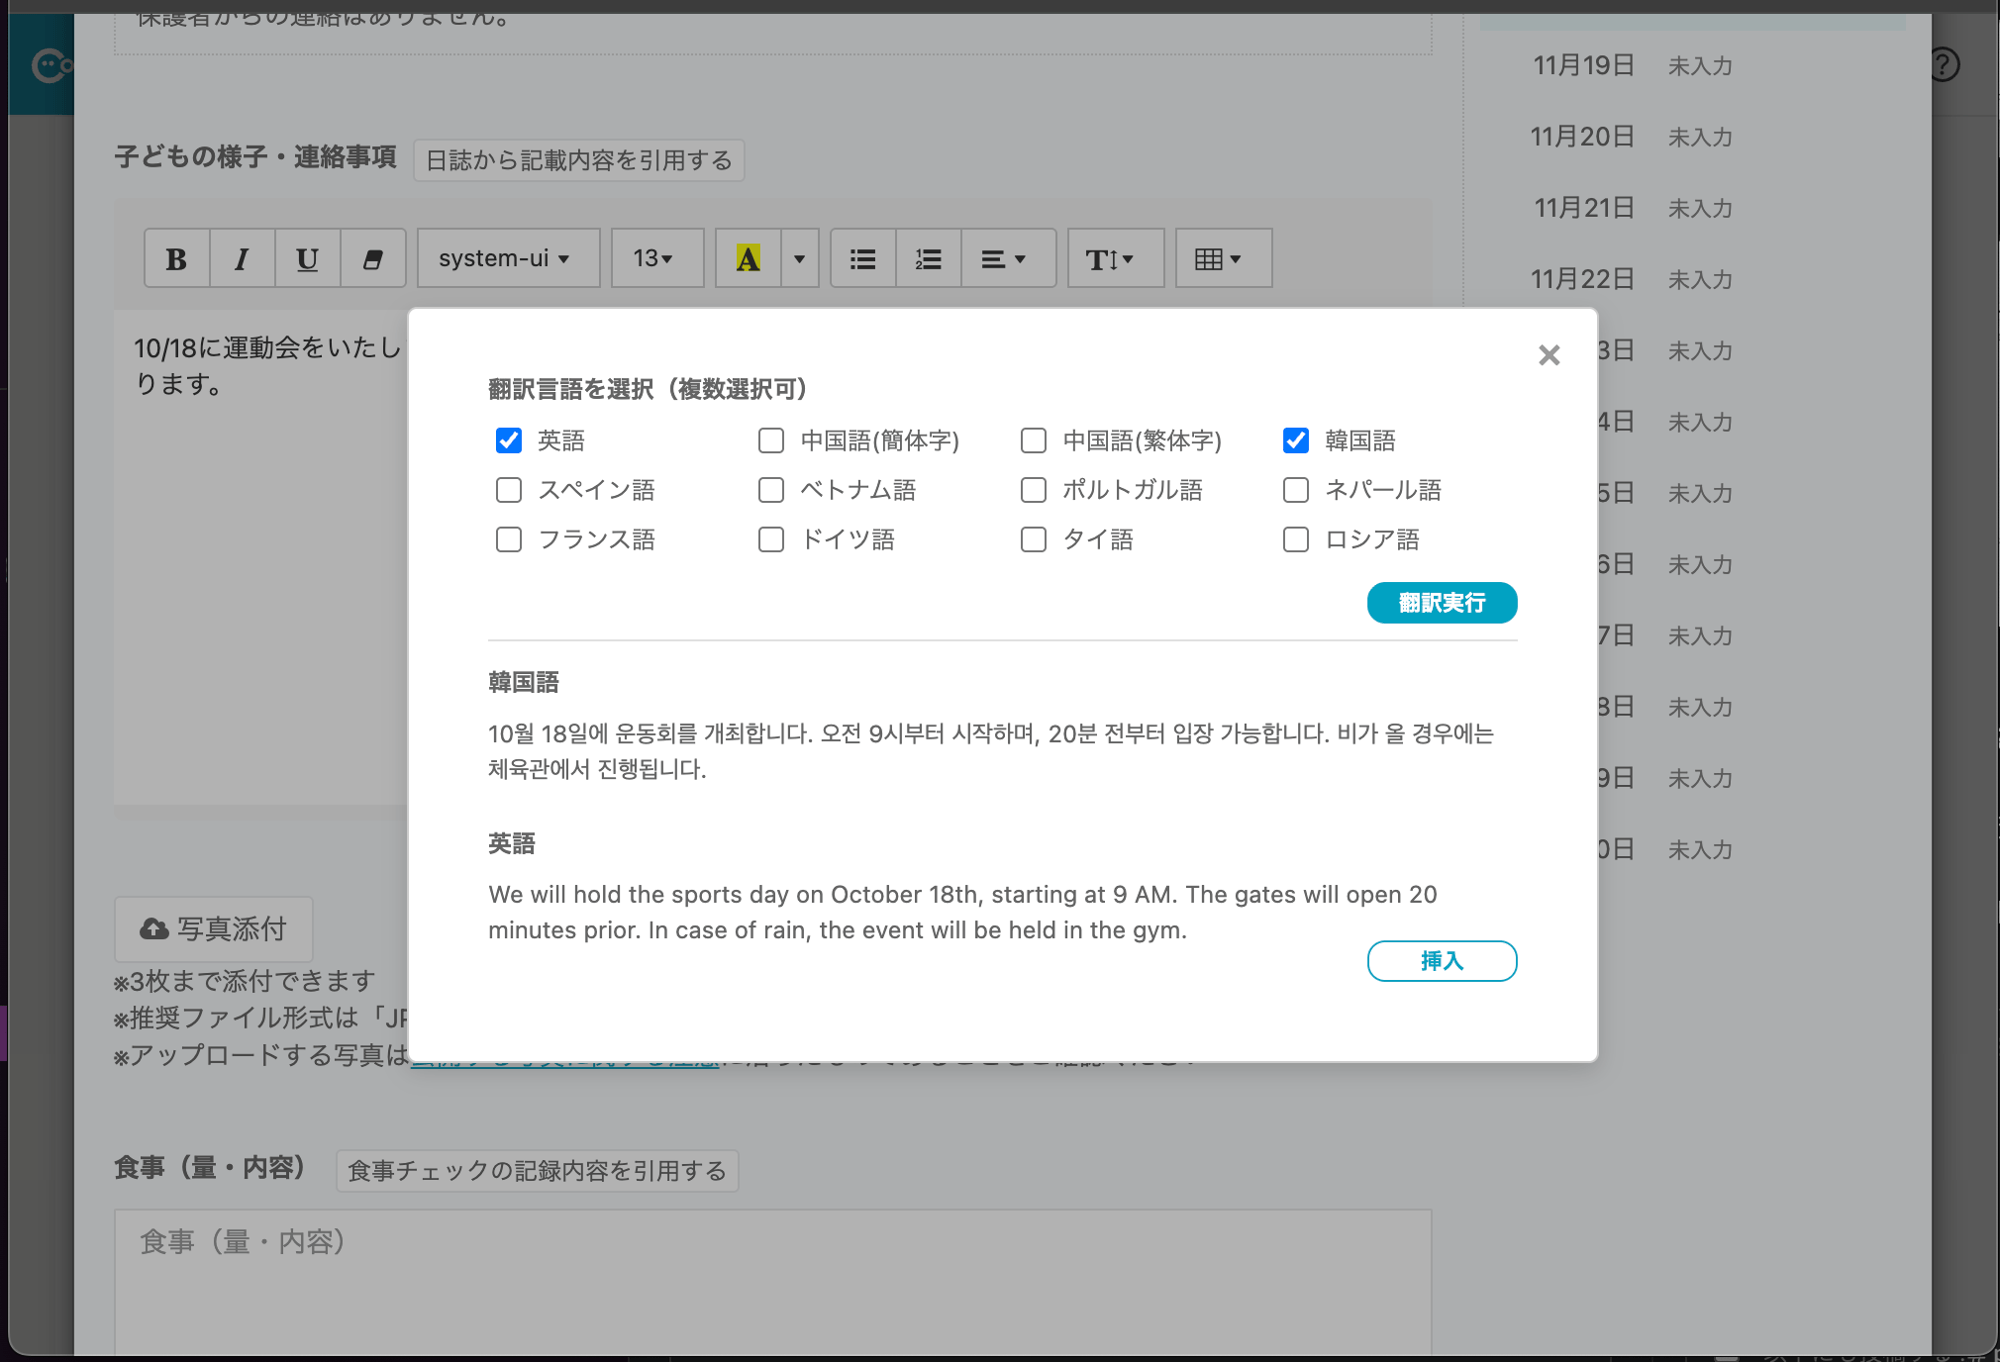Insert translation using the 挿入 button
This screenshot has height=1362, width=2000.
click(x=1441, y=961)
